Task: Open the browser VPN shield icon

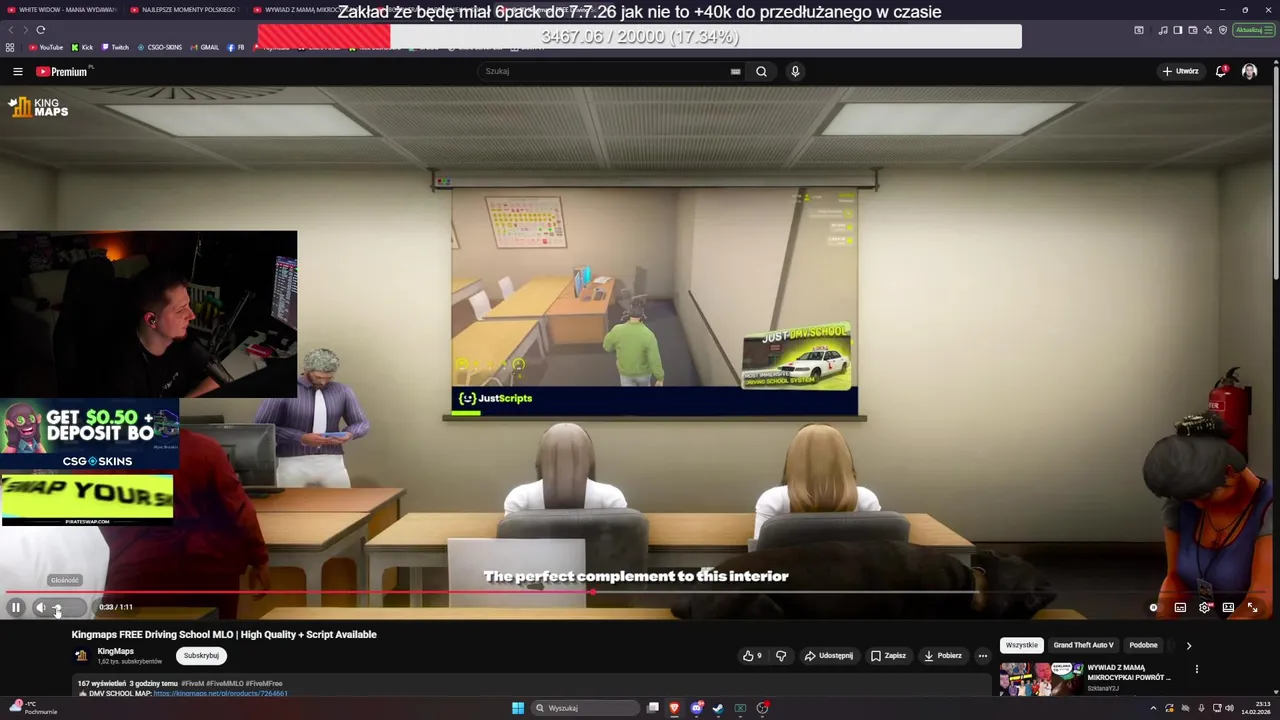Action: [1223, 30]
